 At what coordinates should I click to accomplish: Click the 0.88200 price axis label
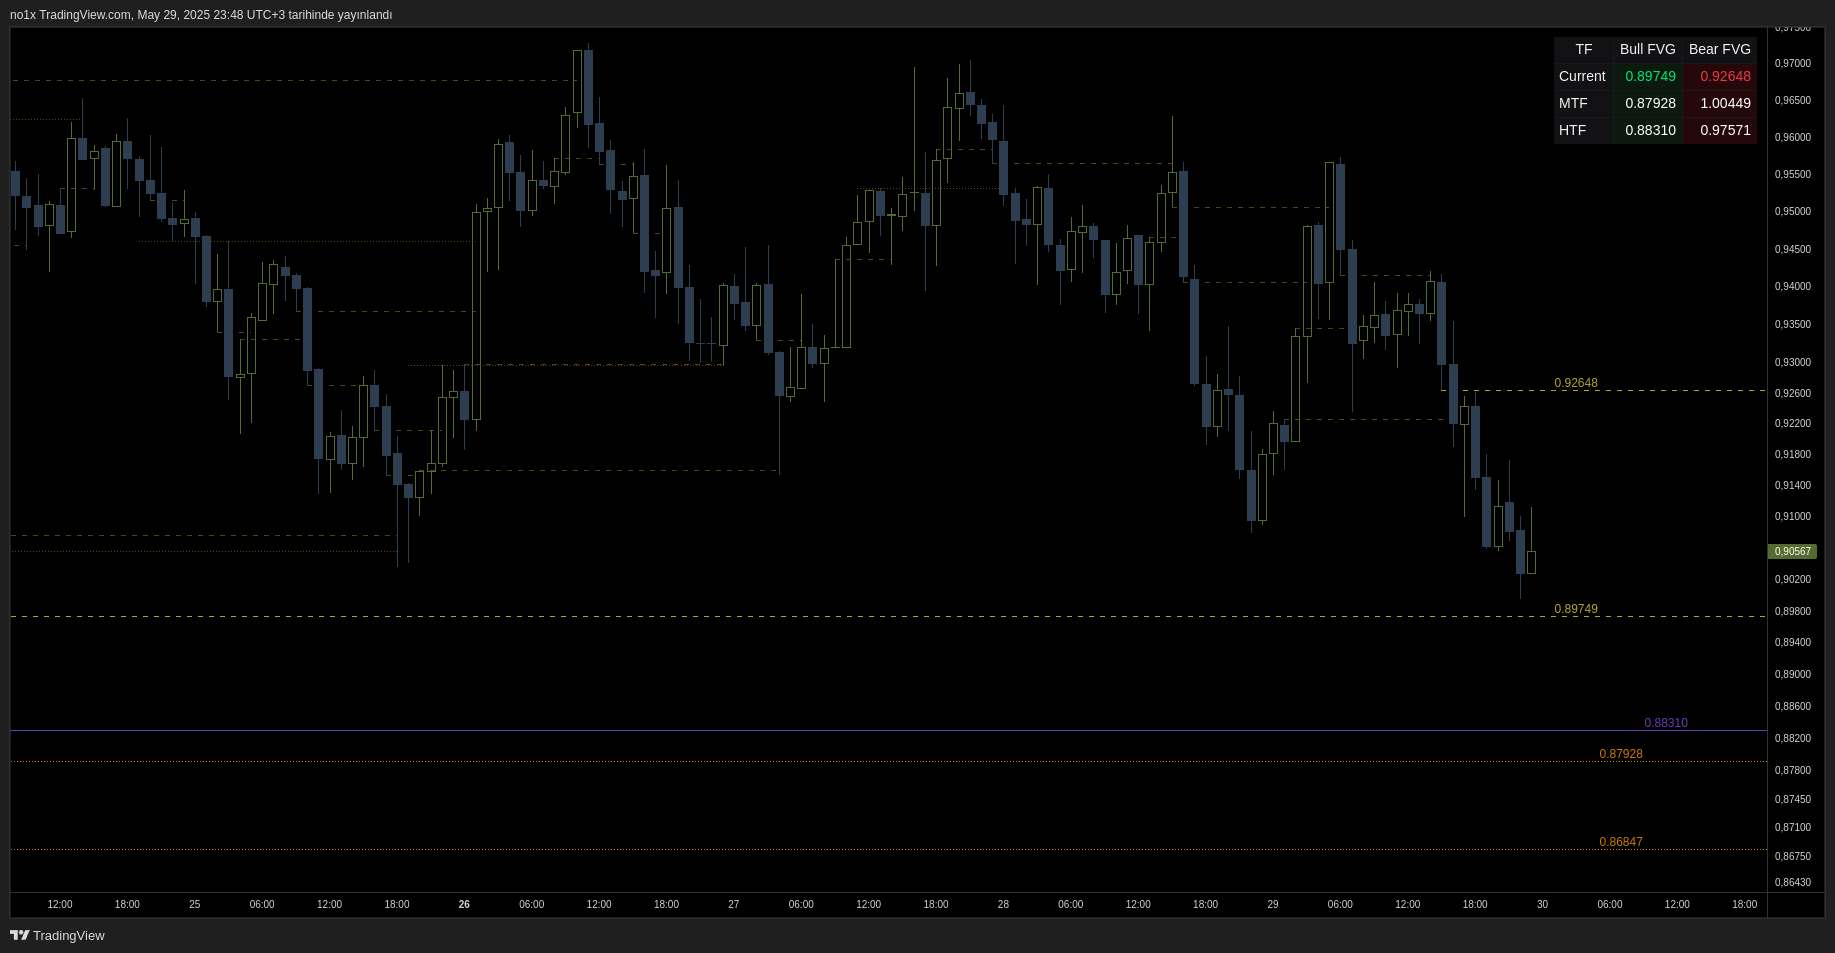[1792, 738]
